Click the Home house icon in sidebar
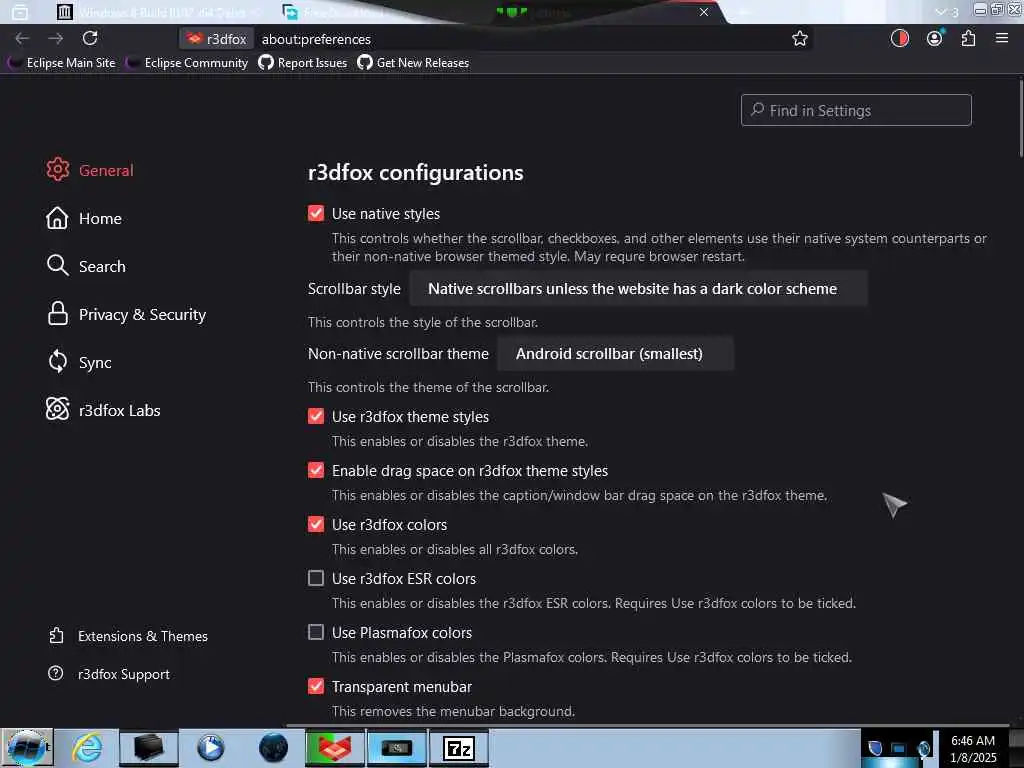 click(x=57, y=218)
